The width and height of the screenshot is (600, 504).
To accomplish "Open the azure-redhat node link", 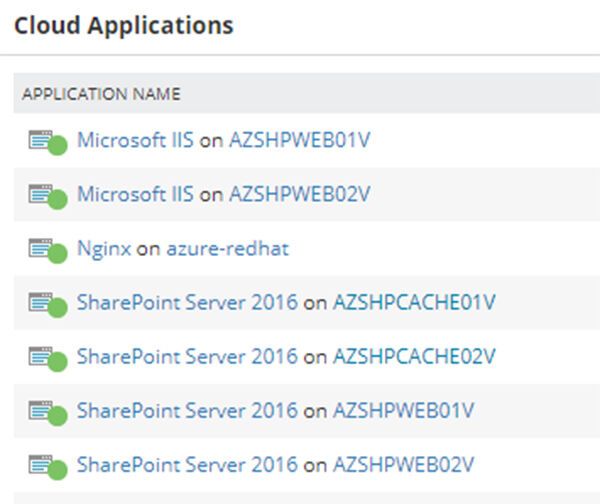I will click(228, 248).
